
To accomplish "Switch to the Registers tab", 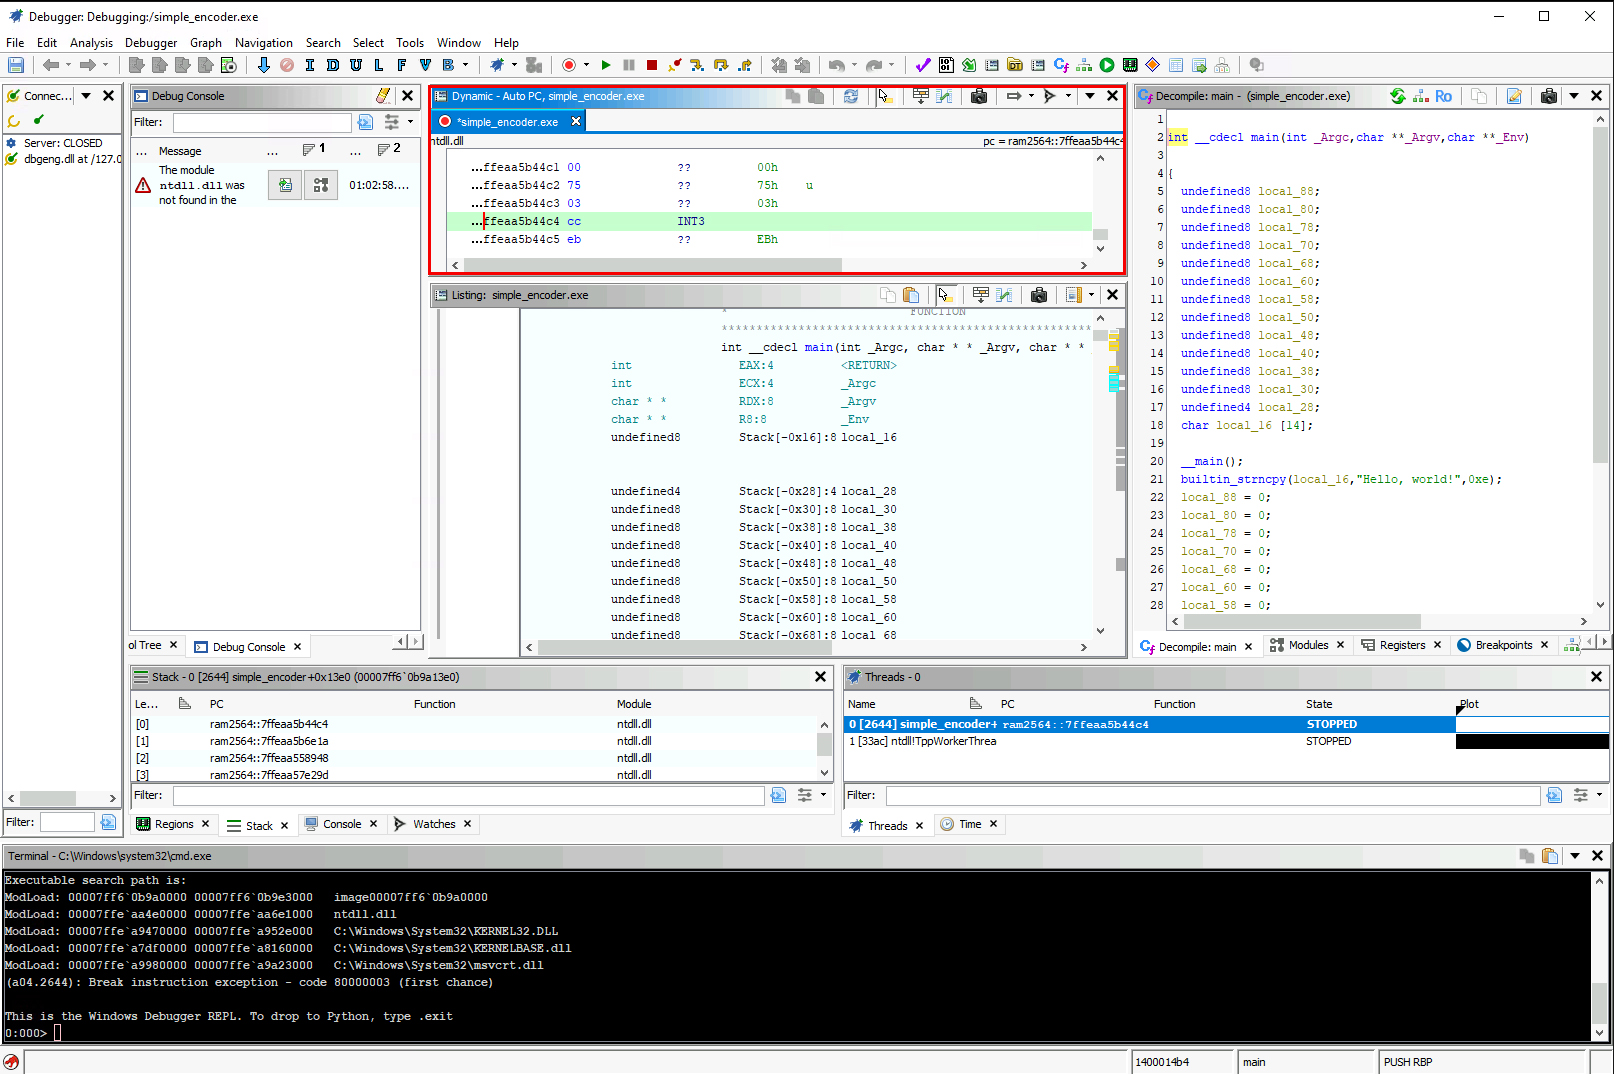I will pyautogui.click(x=1402, y=645).
